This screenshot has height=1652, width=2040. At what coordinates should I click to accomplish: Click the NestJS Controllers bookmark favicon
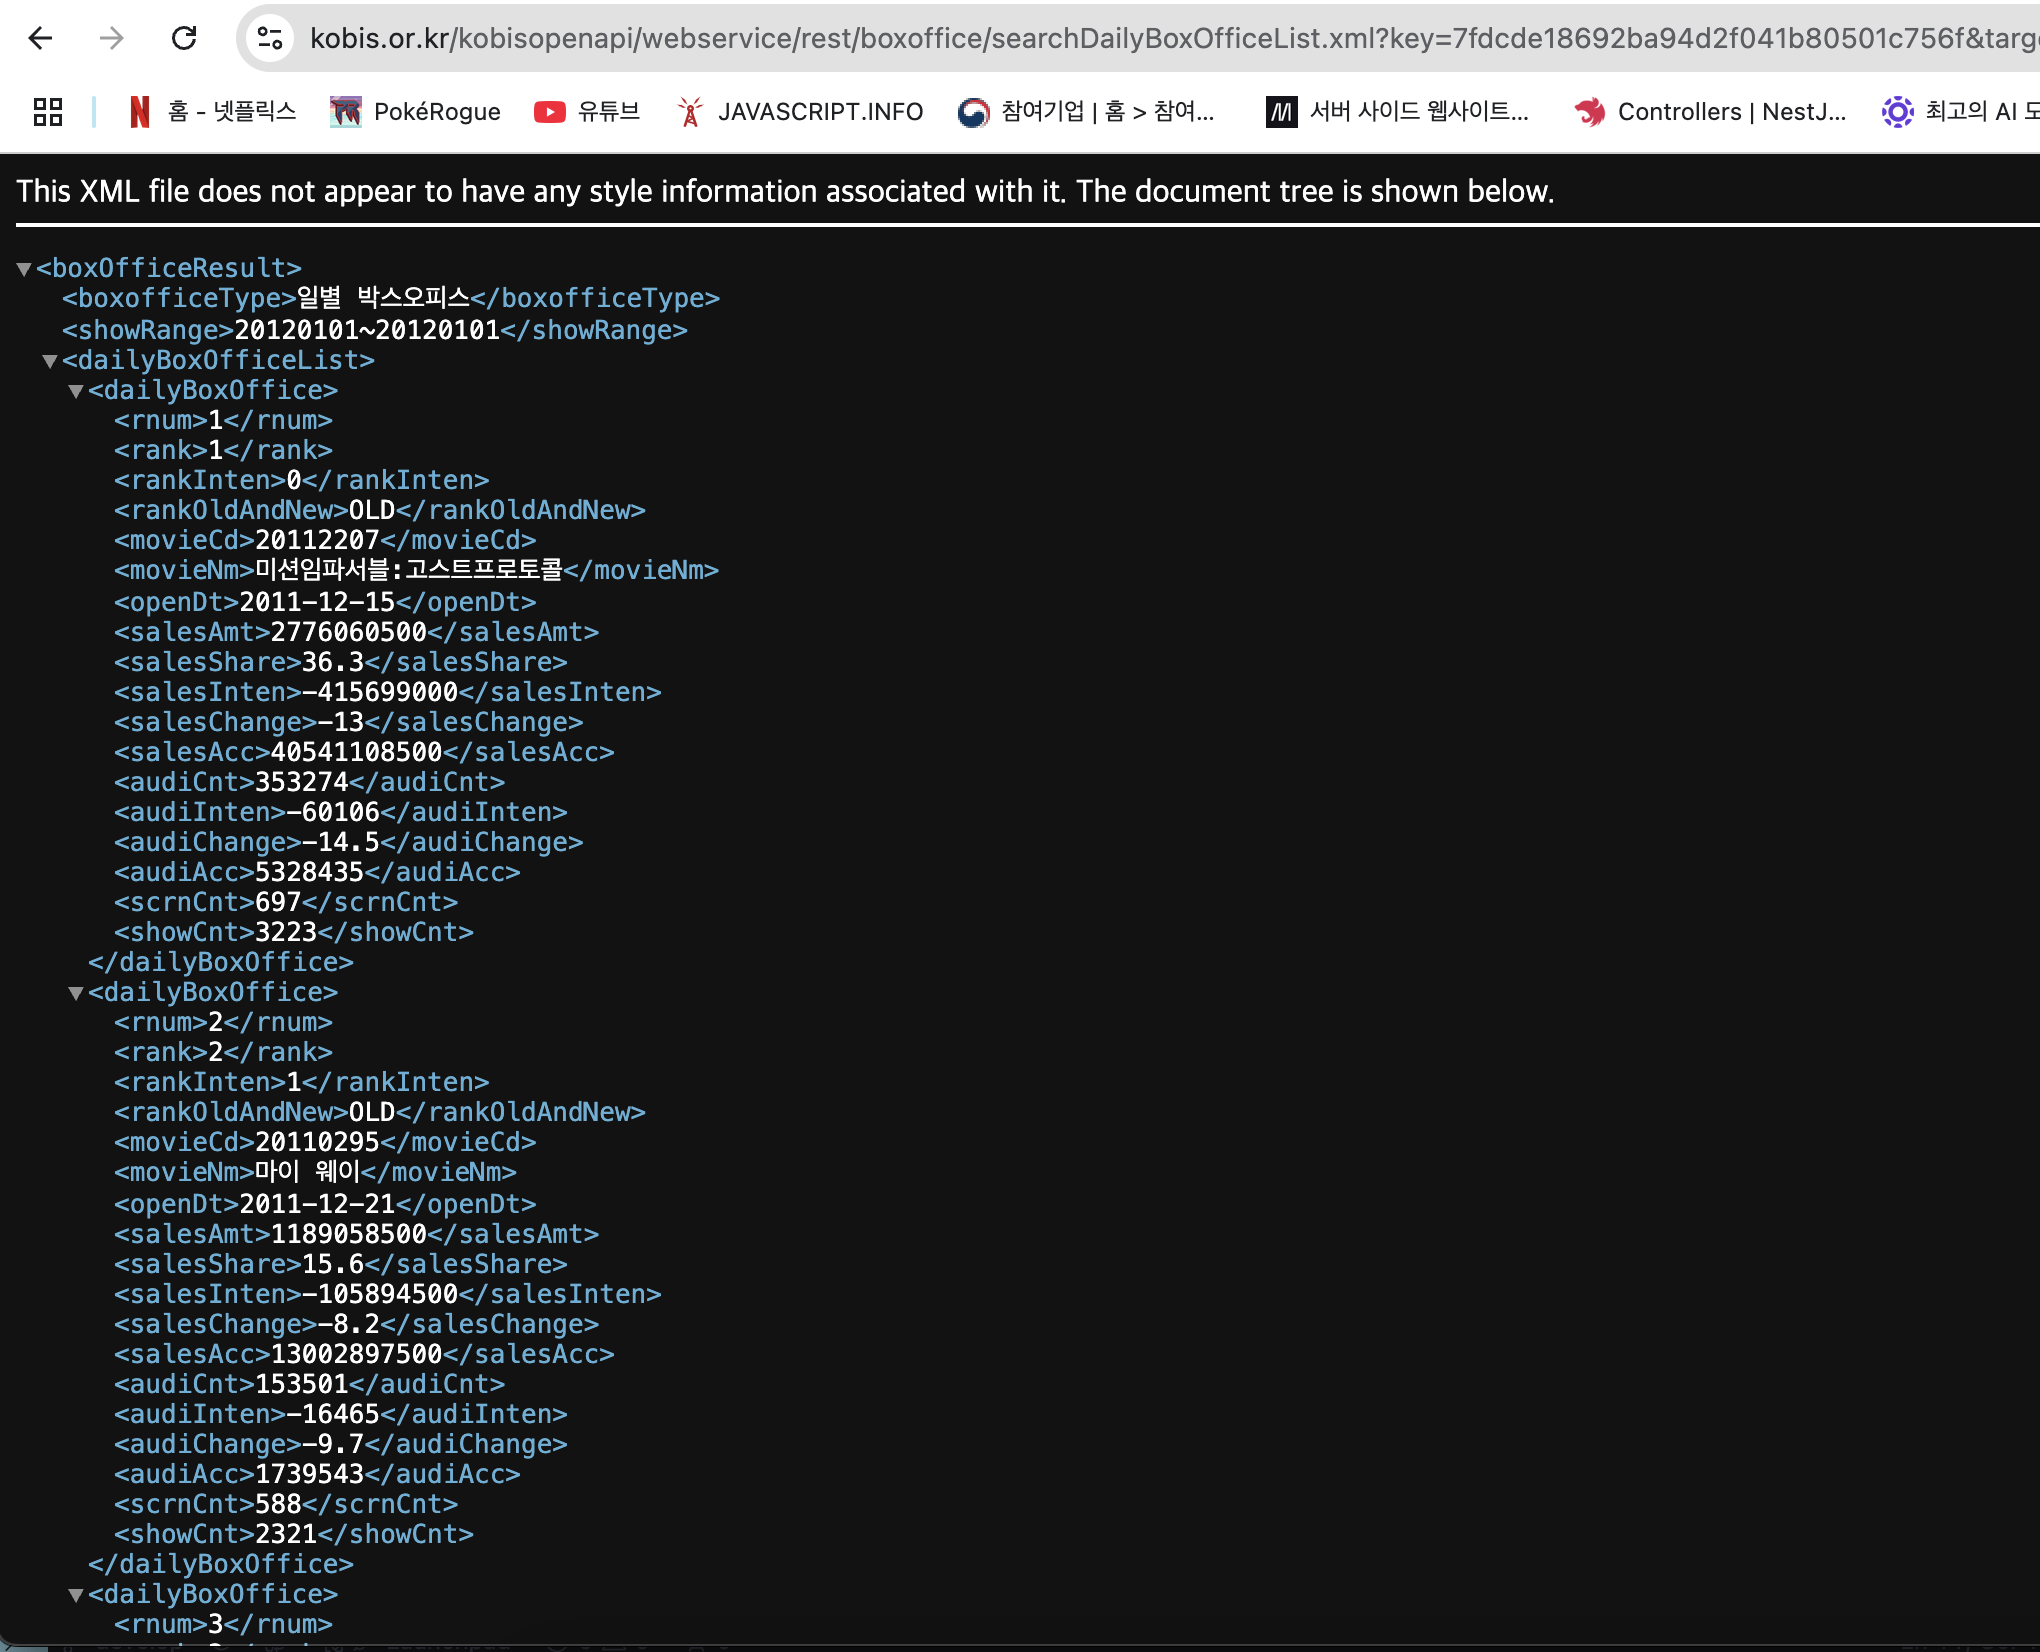(1589, 111)
